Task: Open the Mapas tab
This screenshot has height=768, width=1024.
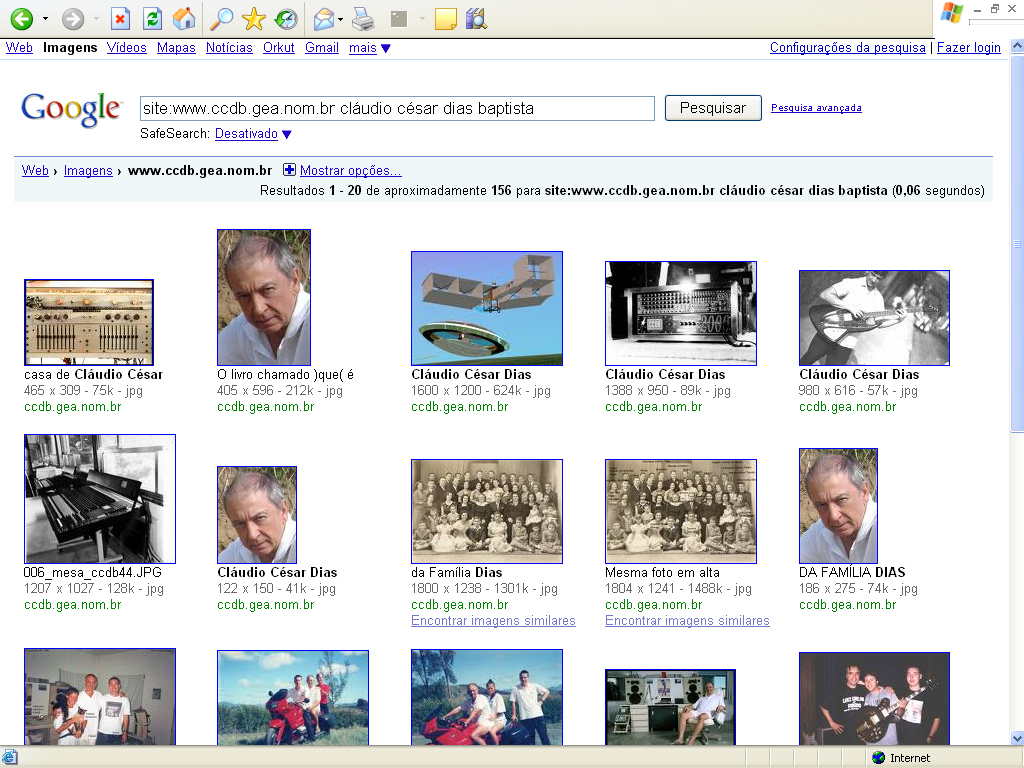Action: click(176, 48)
